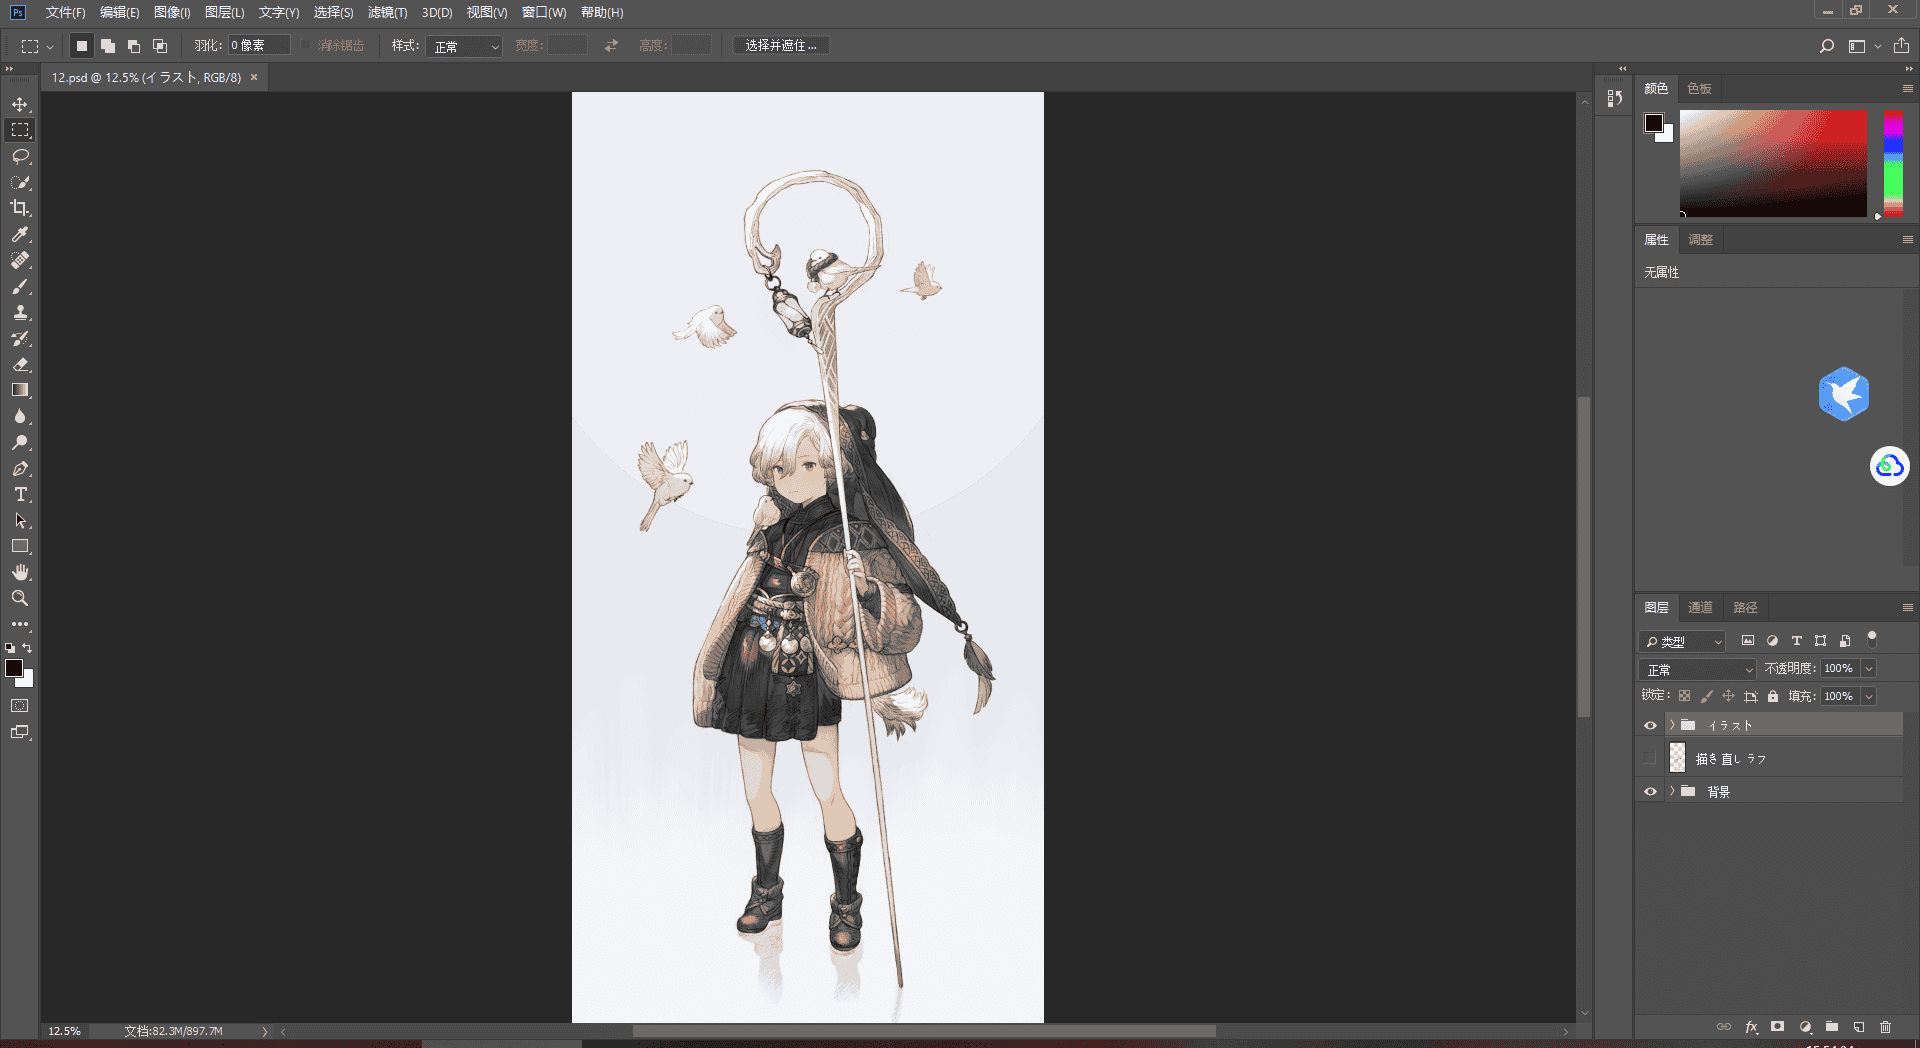Select the Eraser tool
The image size is (1920, 1048).
pos(20,364)
